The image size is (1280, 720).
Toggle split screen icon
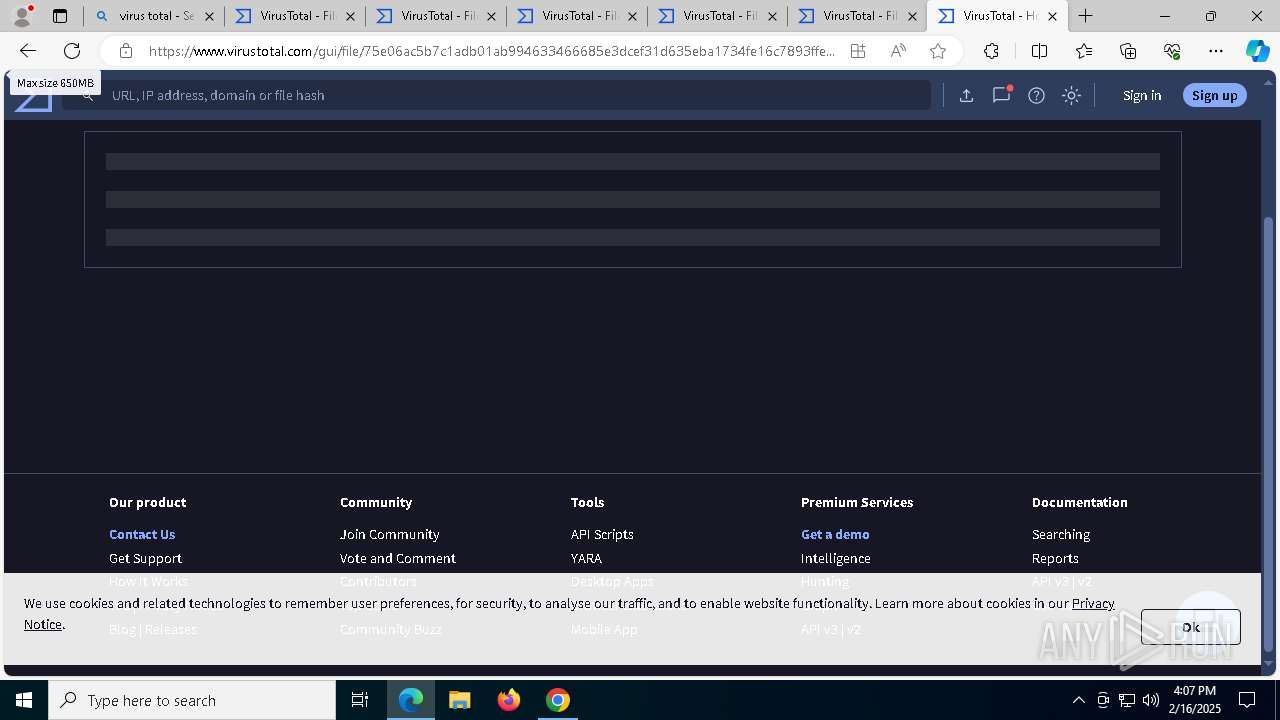click(x=1039, y=51)
